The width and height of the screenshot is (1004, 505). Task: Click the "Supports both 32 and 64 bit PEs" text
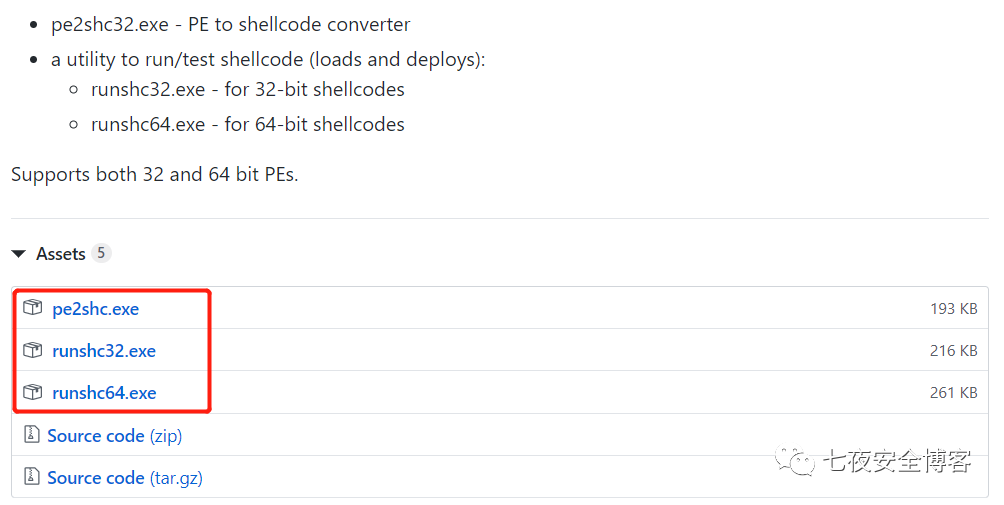pos(155,175)
